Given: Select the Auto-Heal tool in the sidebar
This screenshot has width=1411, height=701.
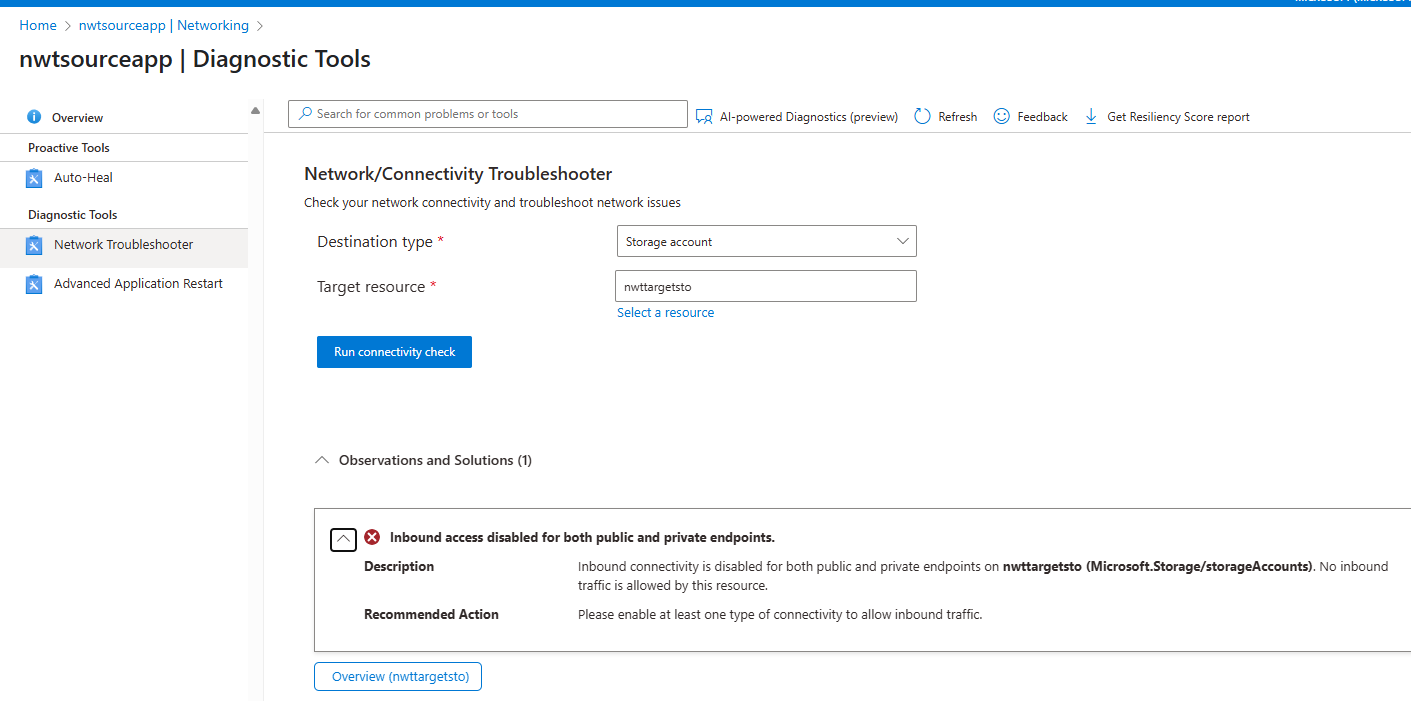Looking at the screenshot, I should [83, 177].
